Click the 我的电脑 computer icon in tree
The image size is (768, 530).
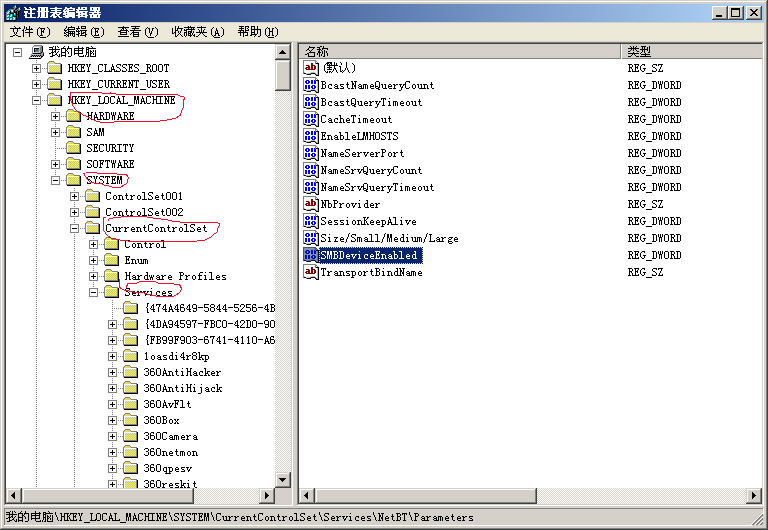point(37,51)
